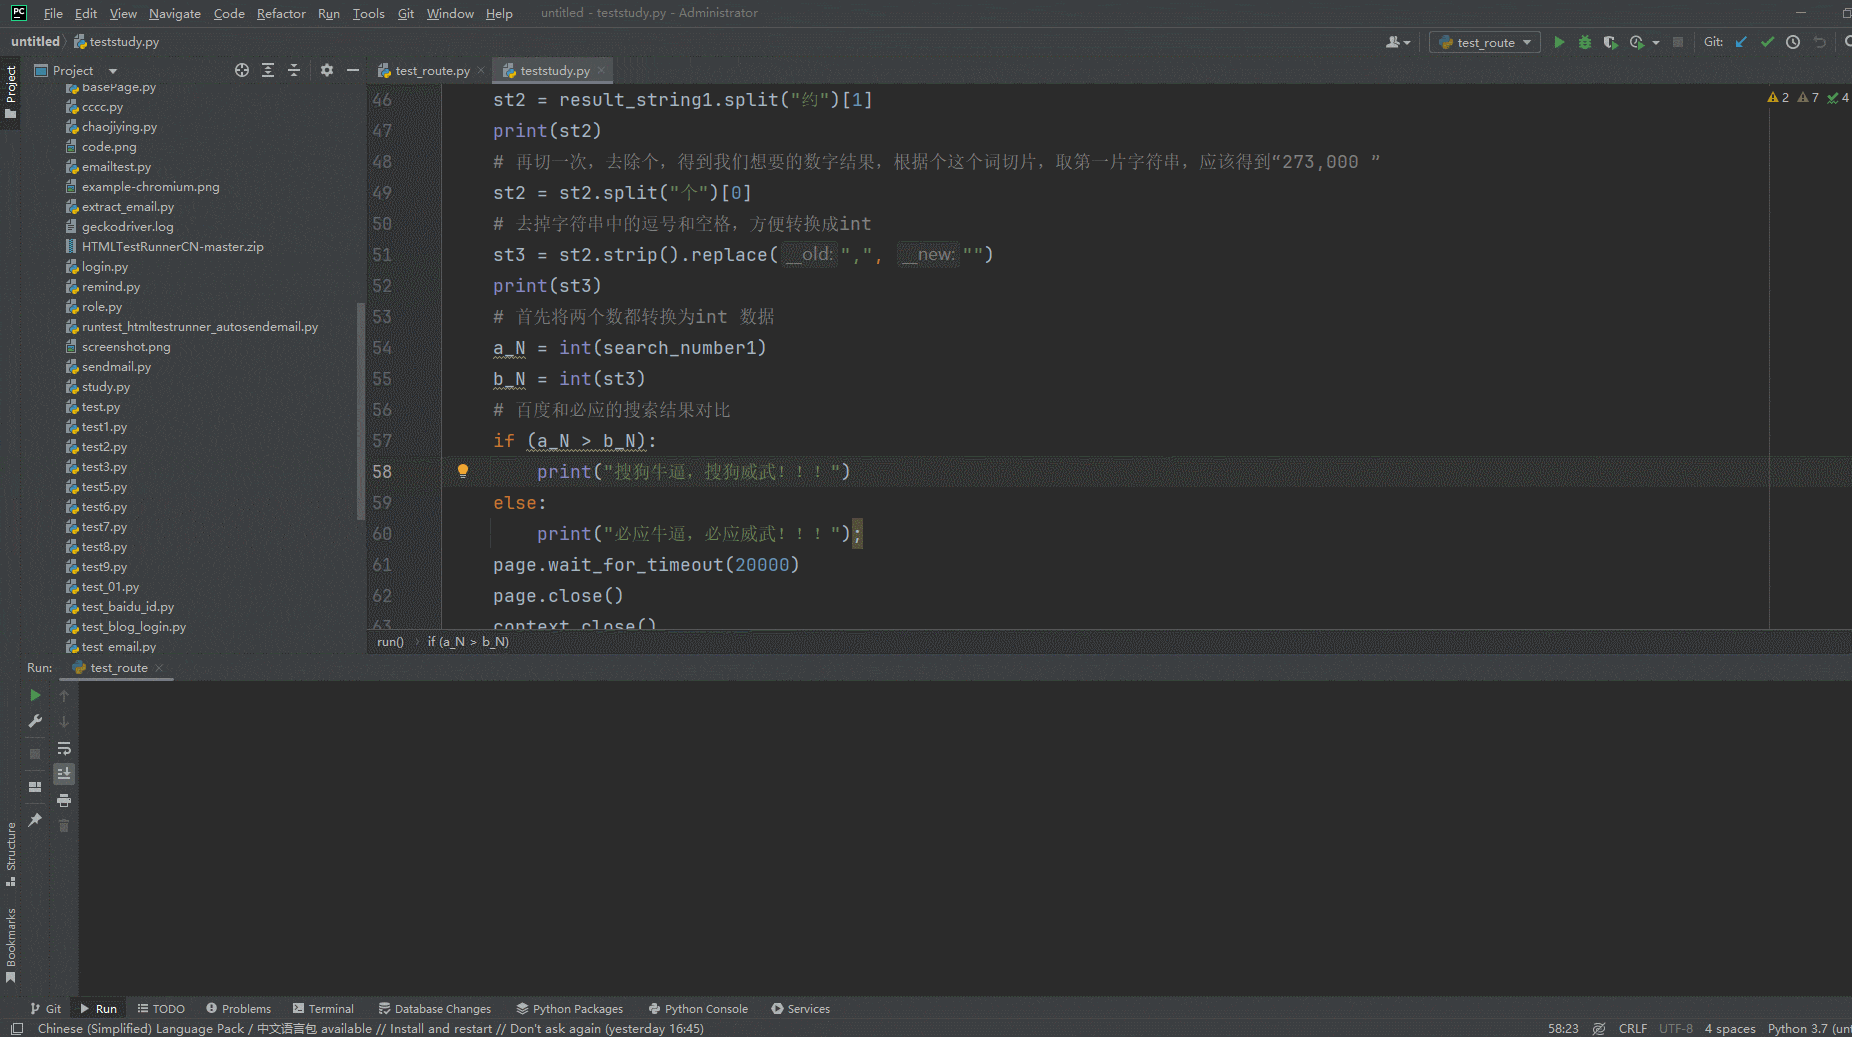This screenshot has height=1037, width=1852.
Task: Toggle the Problems tool window button
Action: coord(239,1008)
